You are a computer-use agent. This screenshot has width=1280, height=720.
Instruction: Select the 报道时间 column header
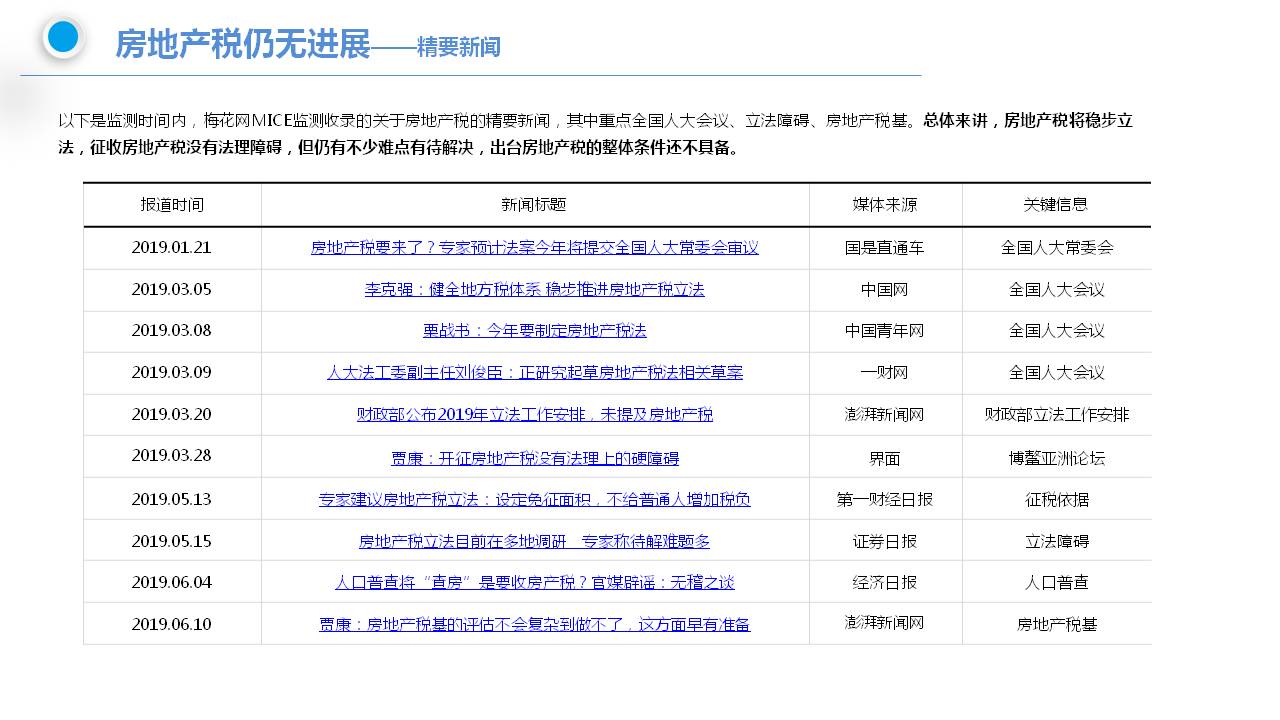click(x=172, y=205)
